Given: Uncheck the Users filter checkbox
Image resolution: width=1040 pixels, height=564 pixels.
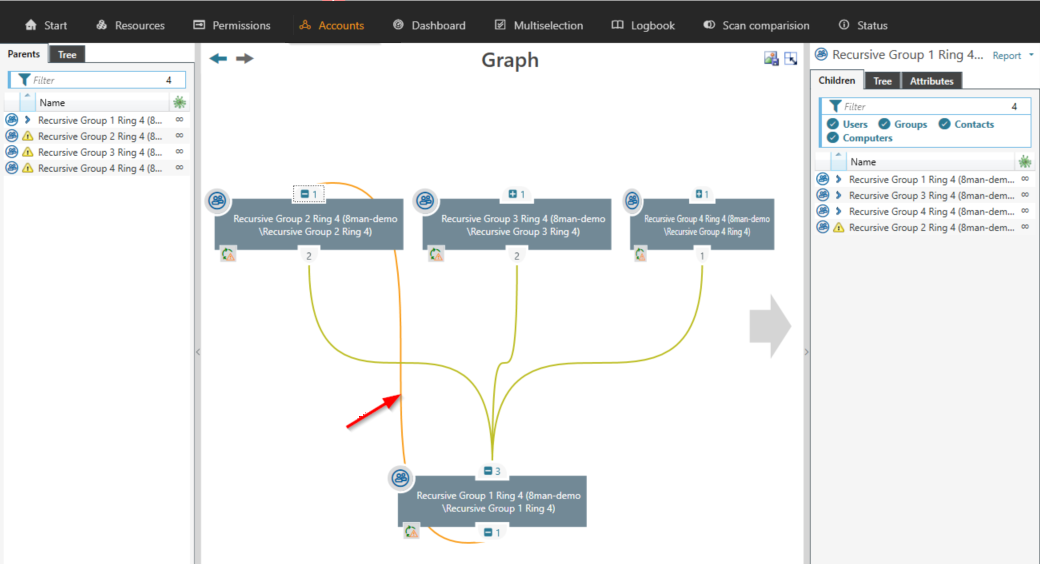Looking at the screenshot, I should click(x=833, y=125).
